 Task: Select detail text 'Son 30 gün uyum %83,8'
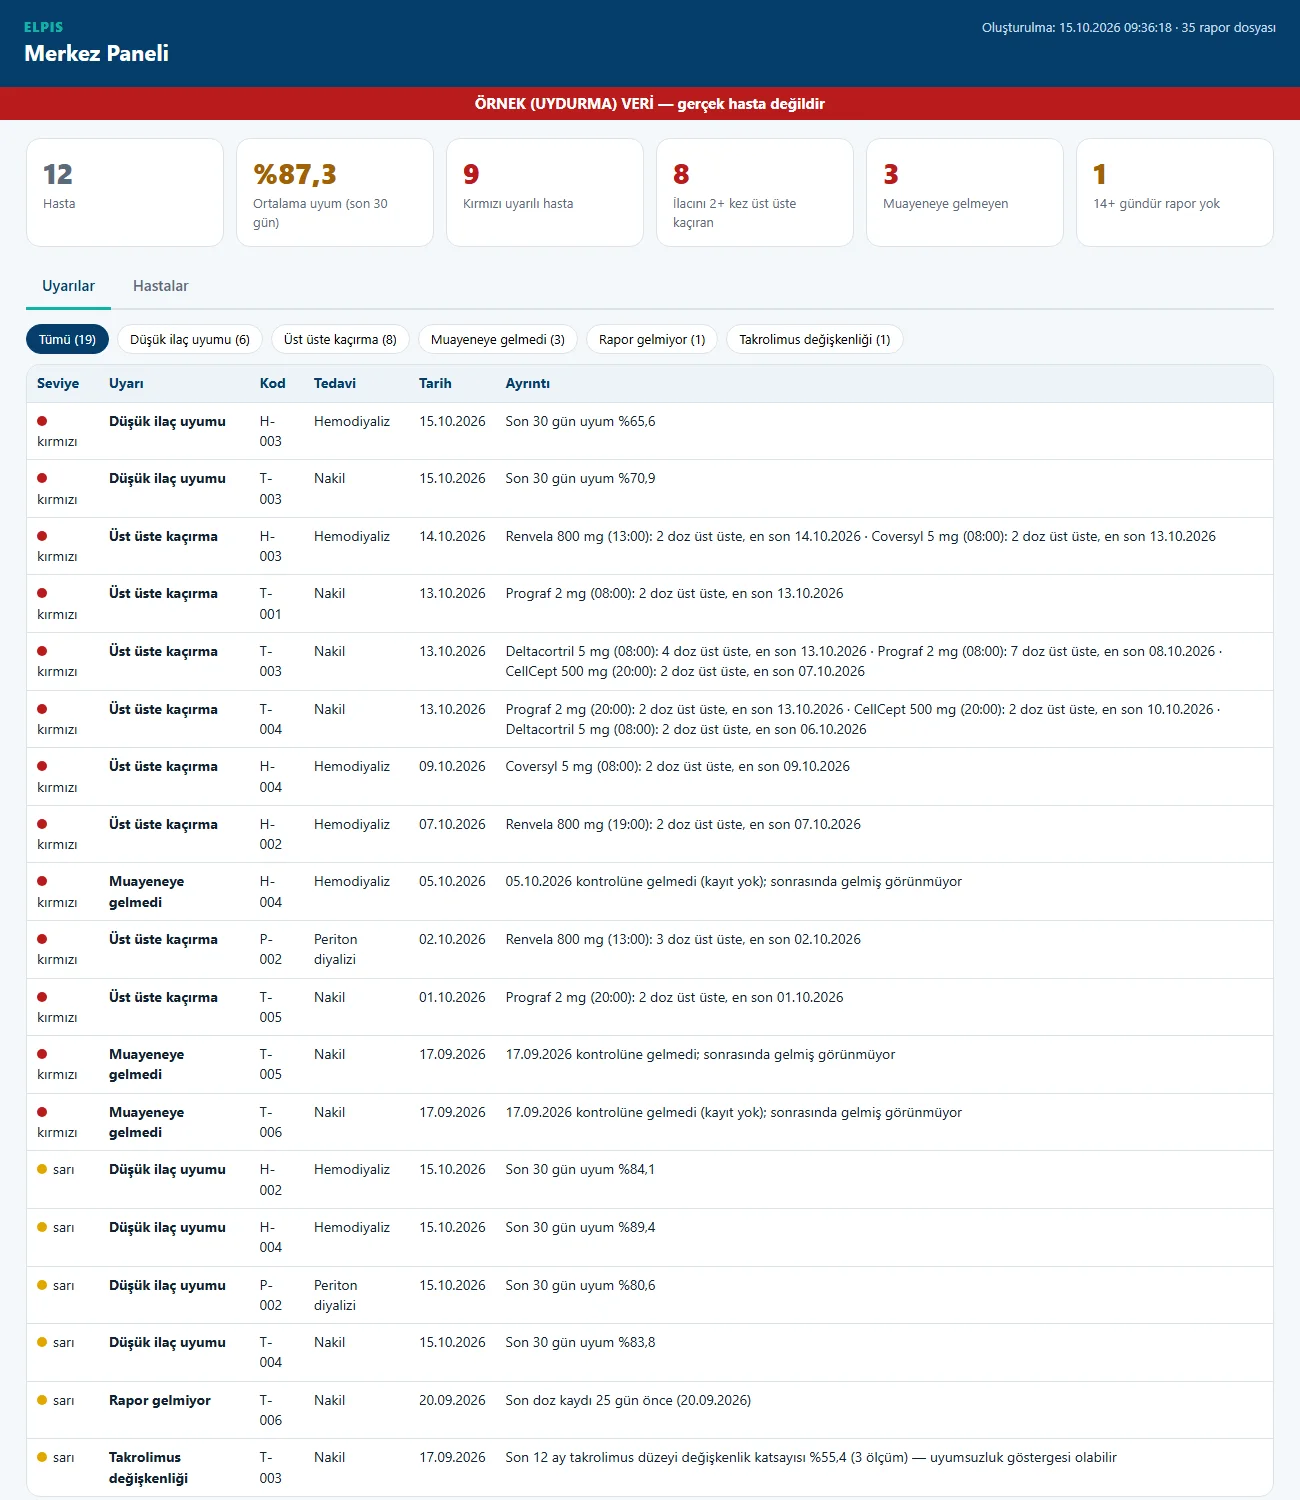click(581, 1343)
